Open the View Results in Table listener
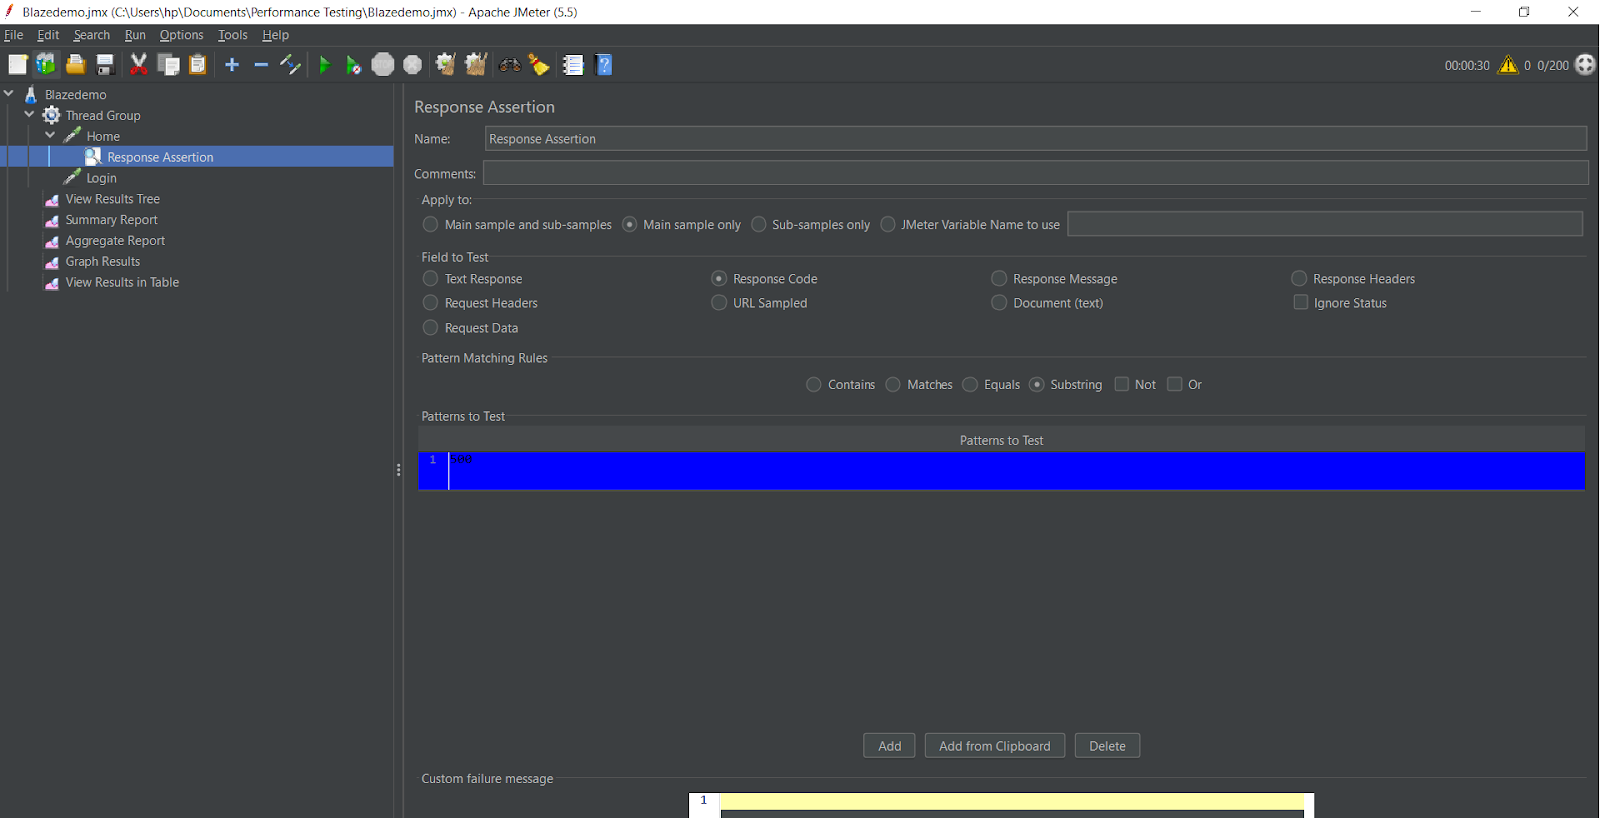 (x=122, y=283)
